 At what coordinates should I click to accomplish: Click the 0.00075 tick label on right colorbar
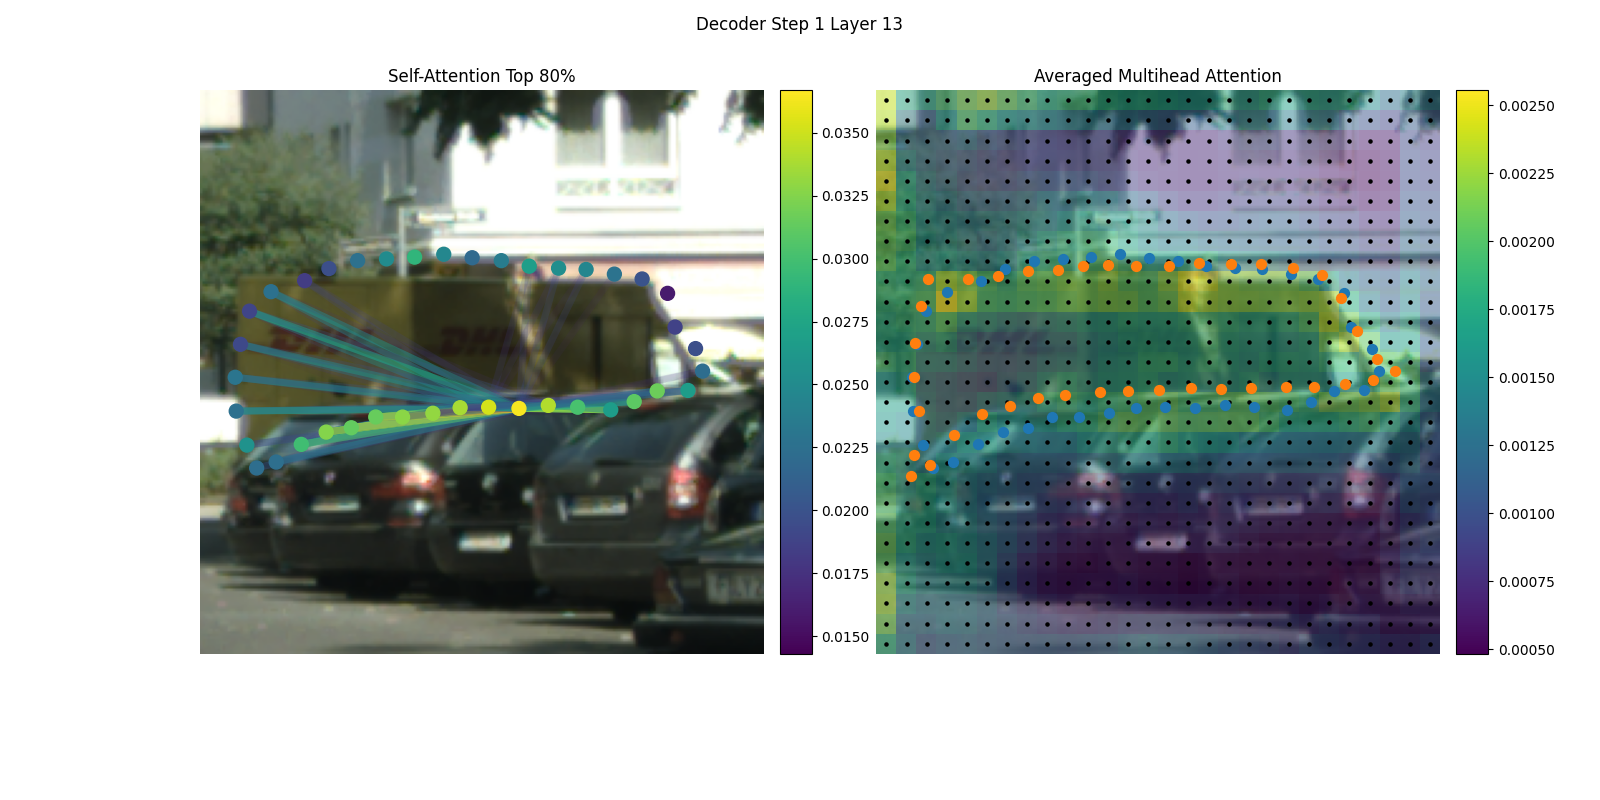pyautogui.click(x=1526, y=582)
